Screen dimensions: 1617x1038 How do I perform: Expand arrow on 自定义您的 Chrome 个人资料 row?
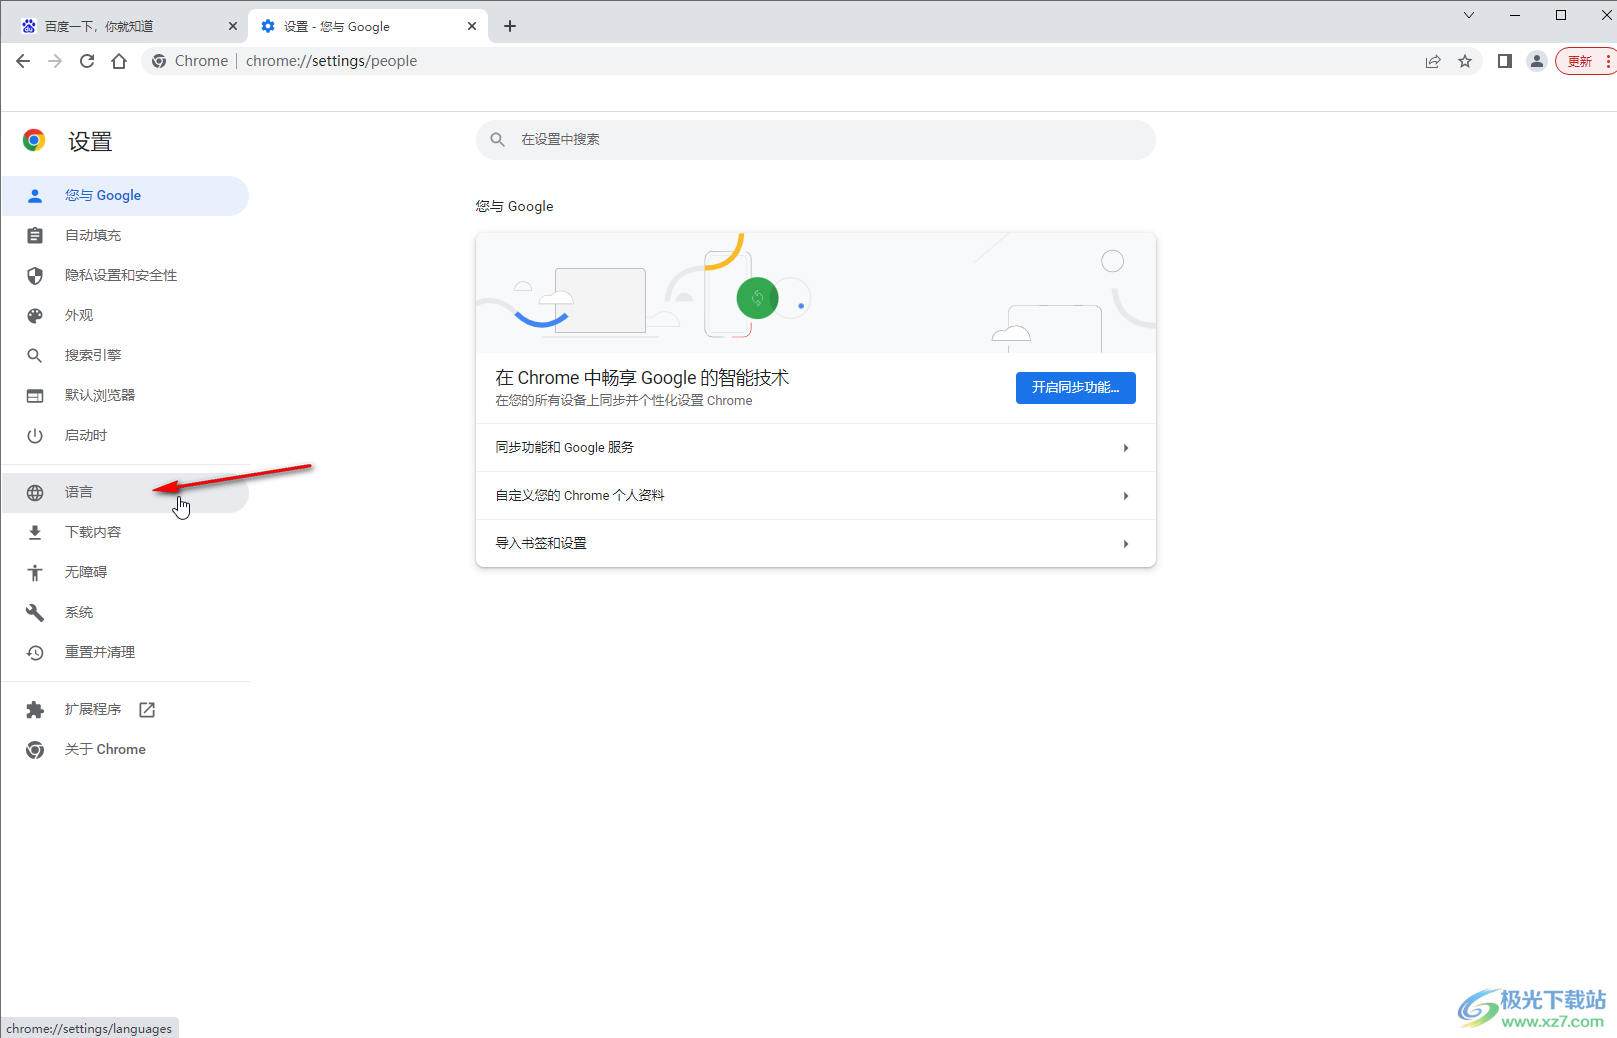pos(1126,496)
